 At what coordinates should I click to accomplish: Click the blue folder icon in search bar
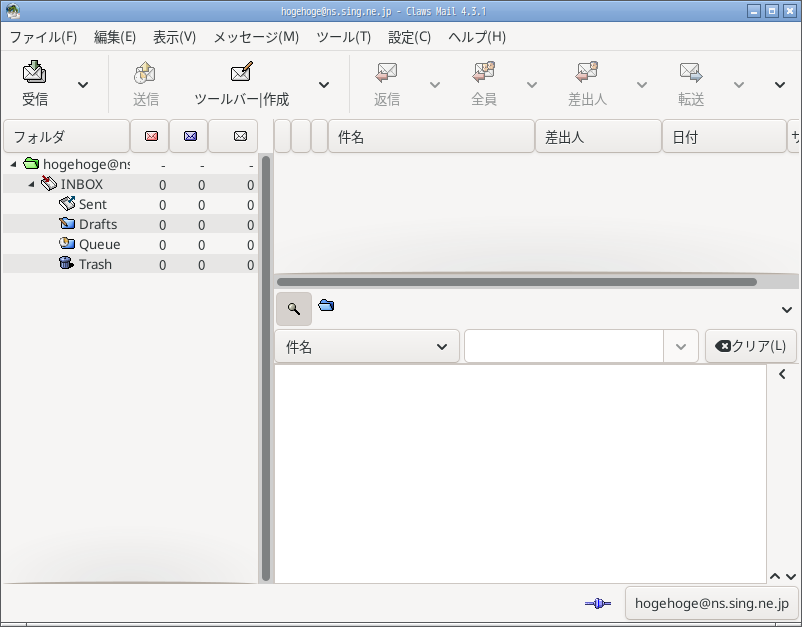point(326,305)
